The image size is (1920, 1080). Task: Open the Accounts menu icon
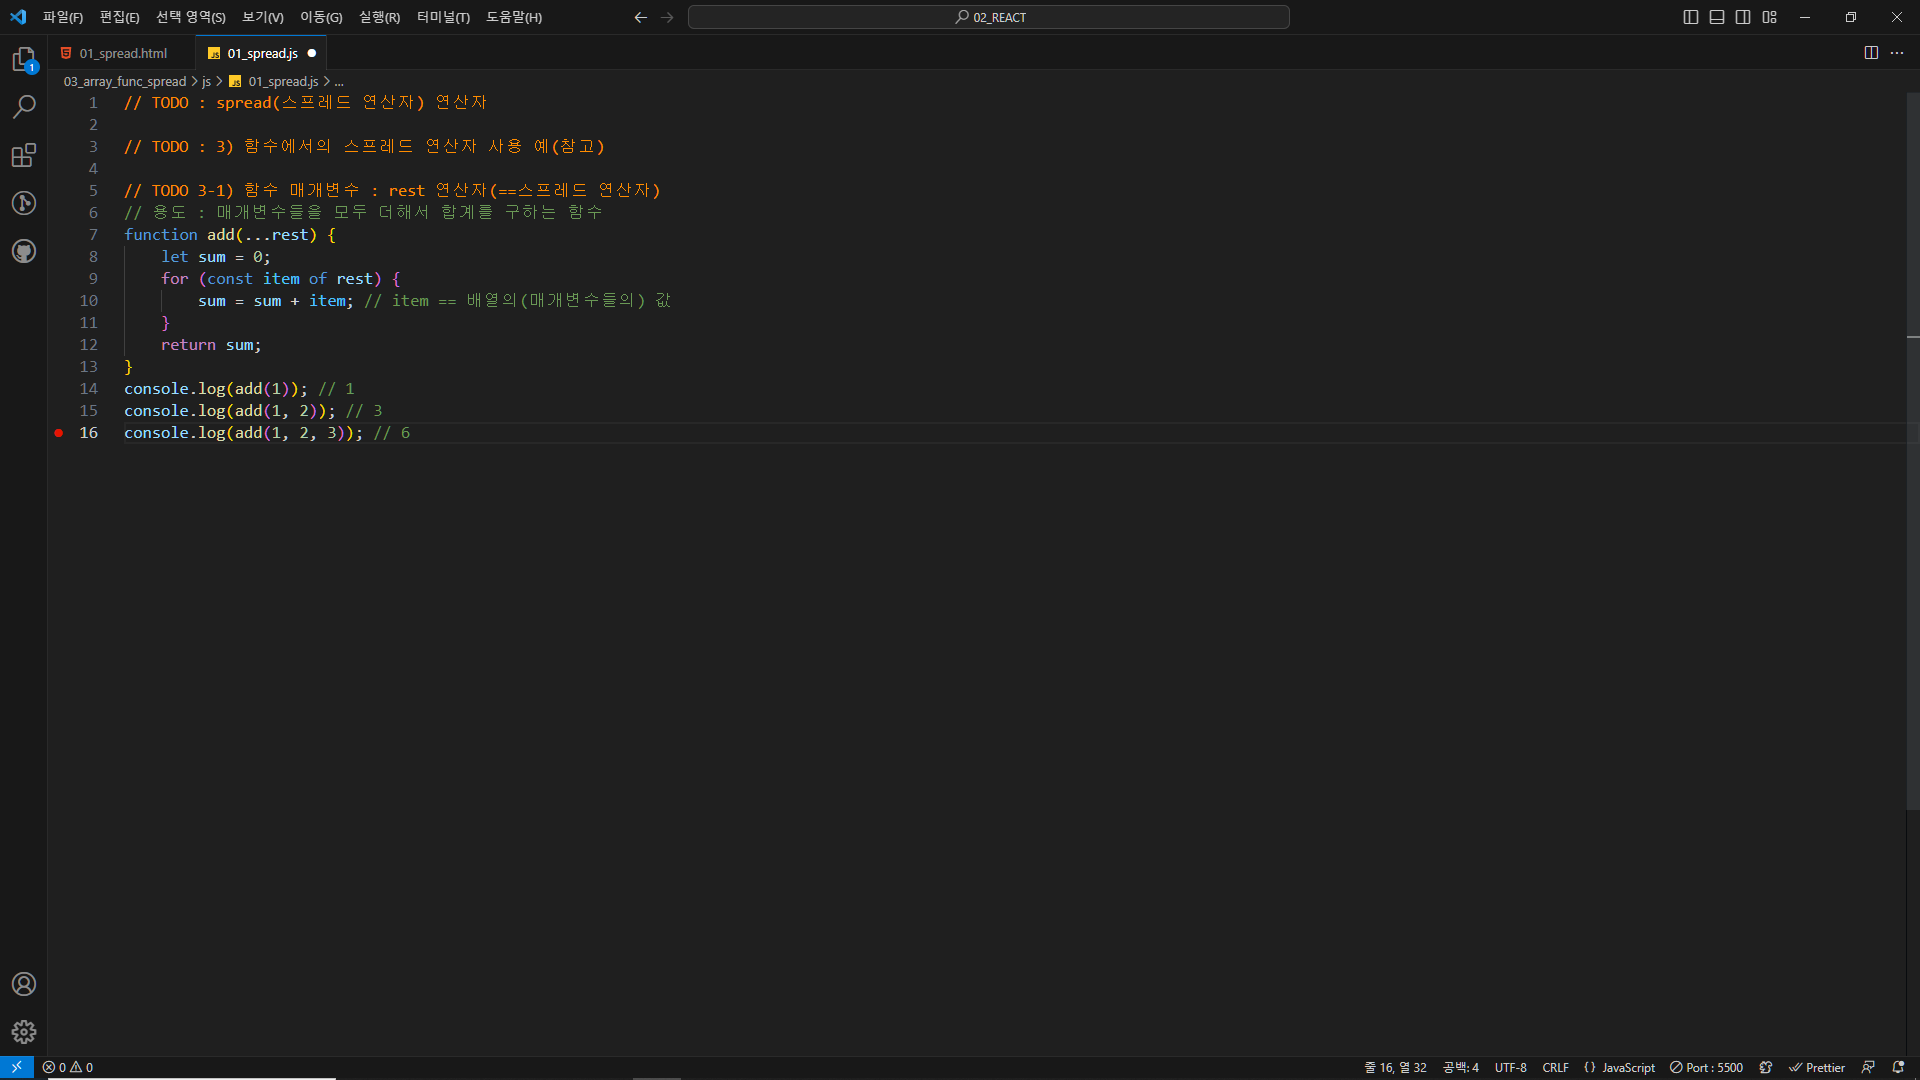pos(24,984)
